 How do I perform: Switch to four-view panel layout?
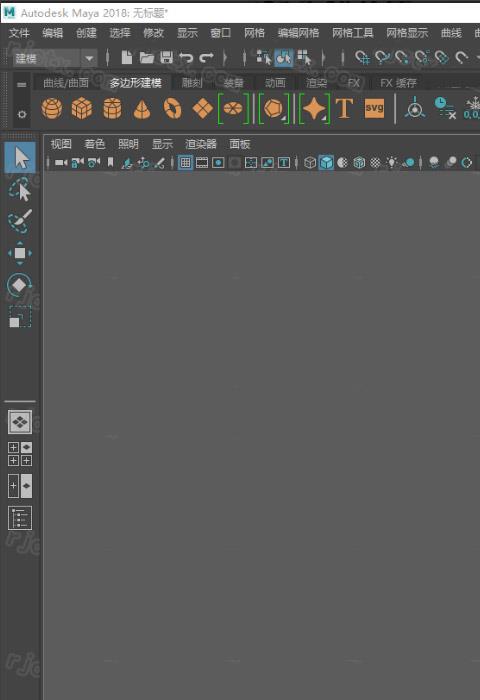[x=20, y=454]
